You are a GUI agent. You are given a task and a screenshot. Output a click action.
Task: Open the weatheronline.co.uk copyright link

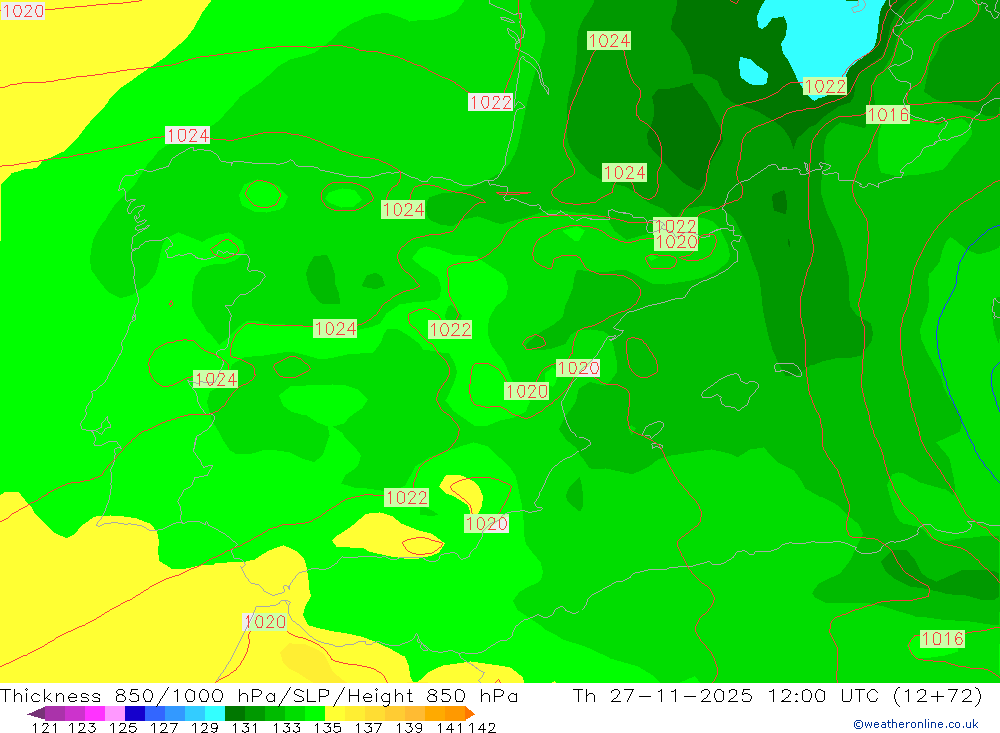(916, 724)
